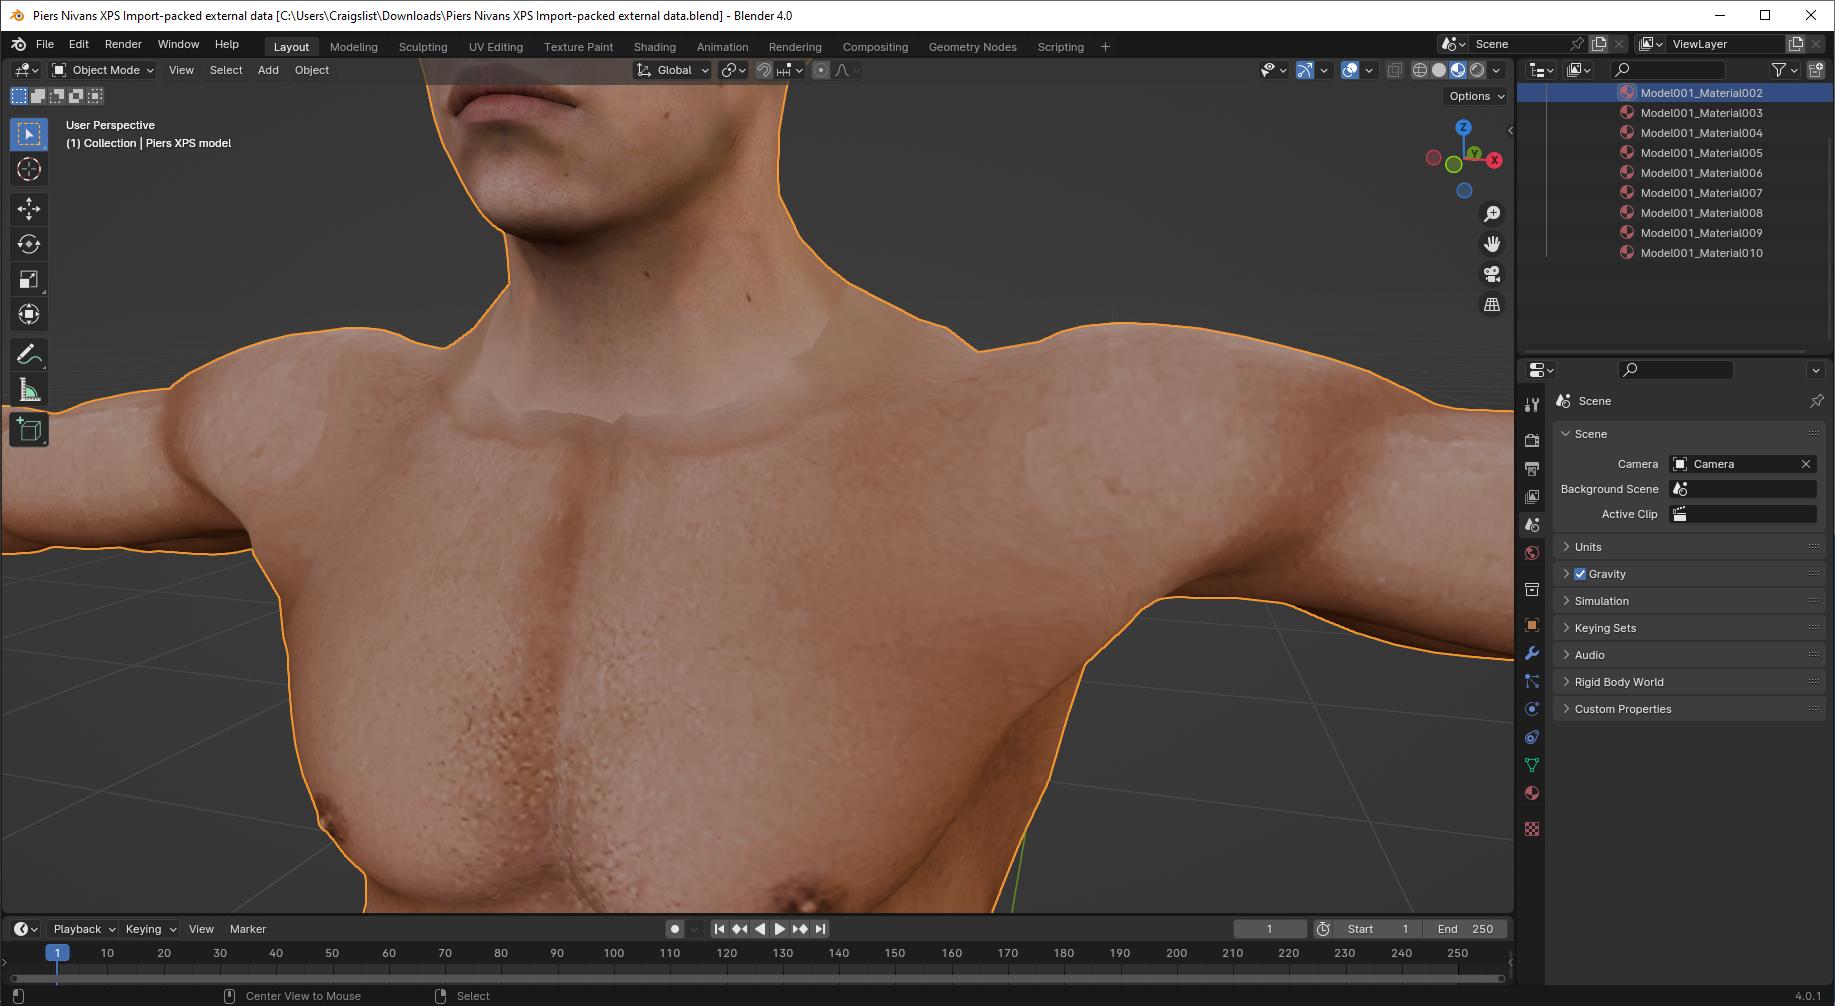Screen dimensions: 1835x1006
Task: Select the Rotate tool
Action: [29, 244]
